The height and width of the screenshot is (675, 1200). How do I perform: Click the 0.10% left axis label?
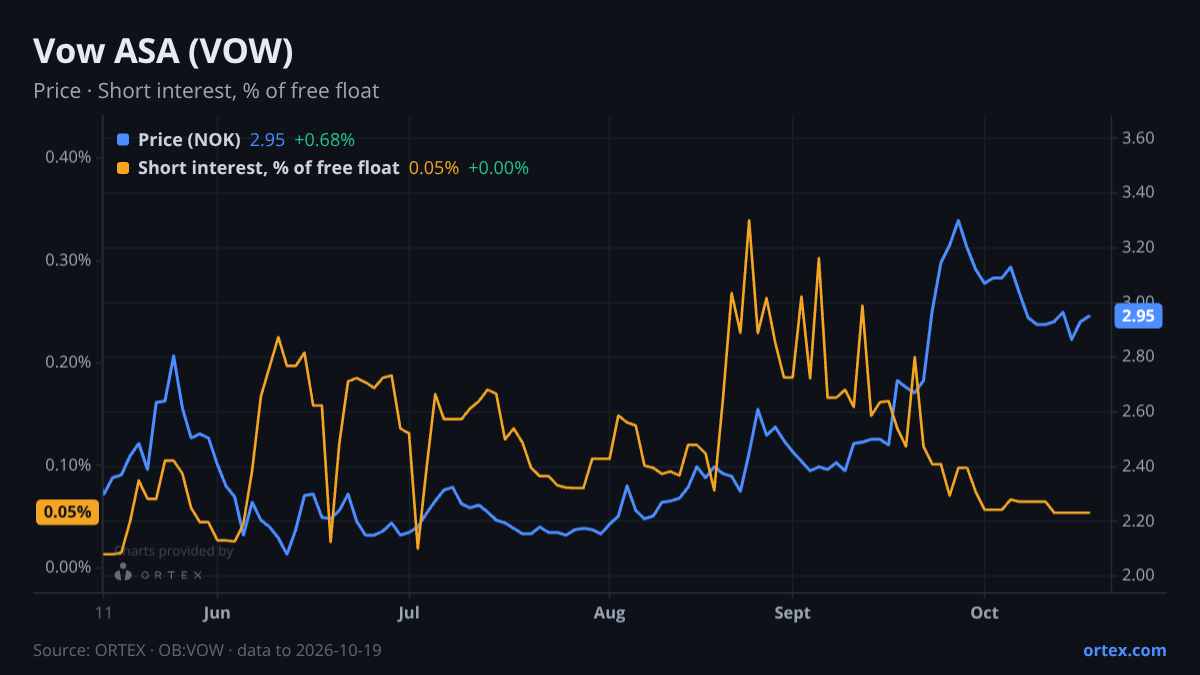point(69,465)
